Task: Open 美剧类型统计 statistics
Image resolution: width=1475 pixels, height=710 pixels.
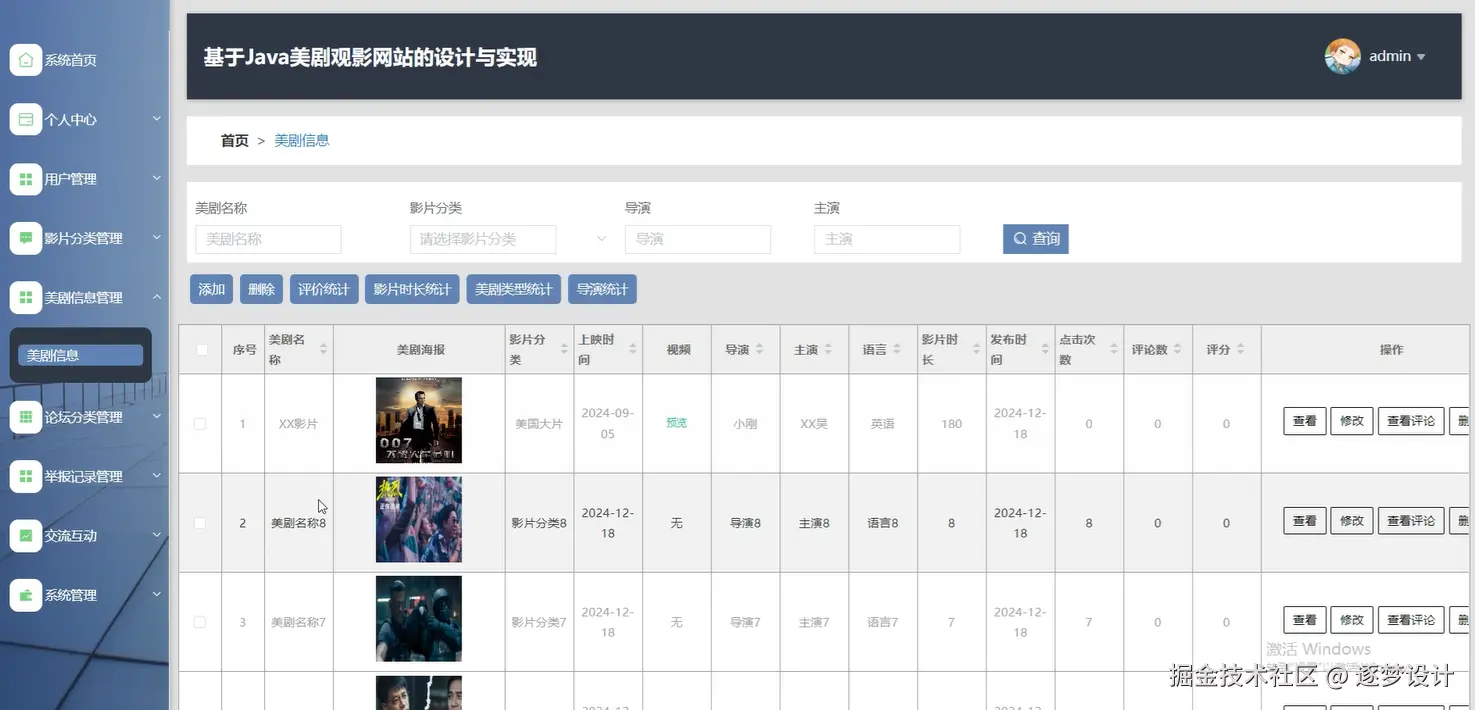Action: 514,289
